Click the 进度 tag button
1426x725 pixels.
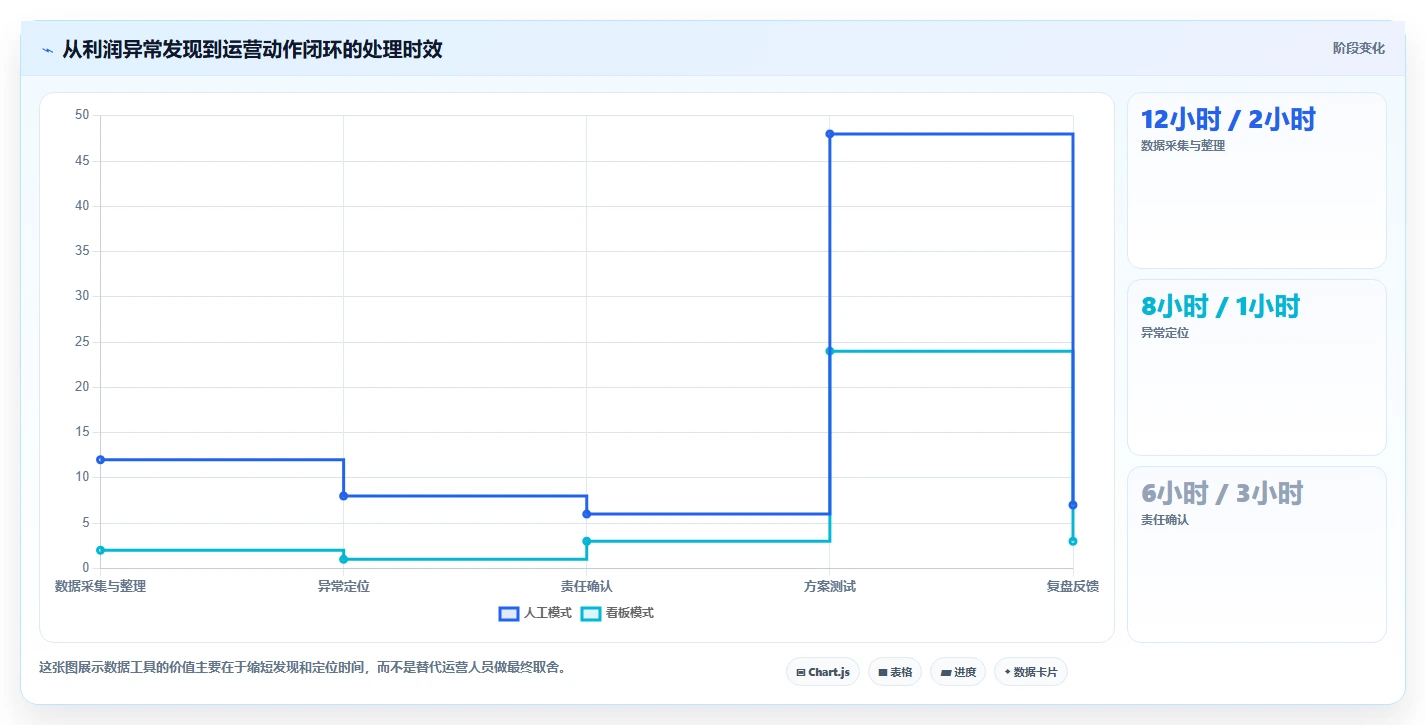point(958,672)
